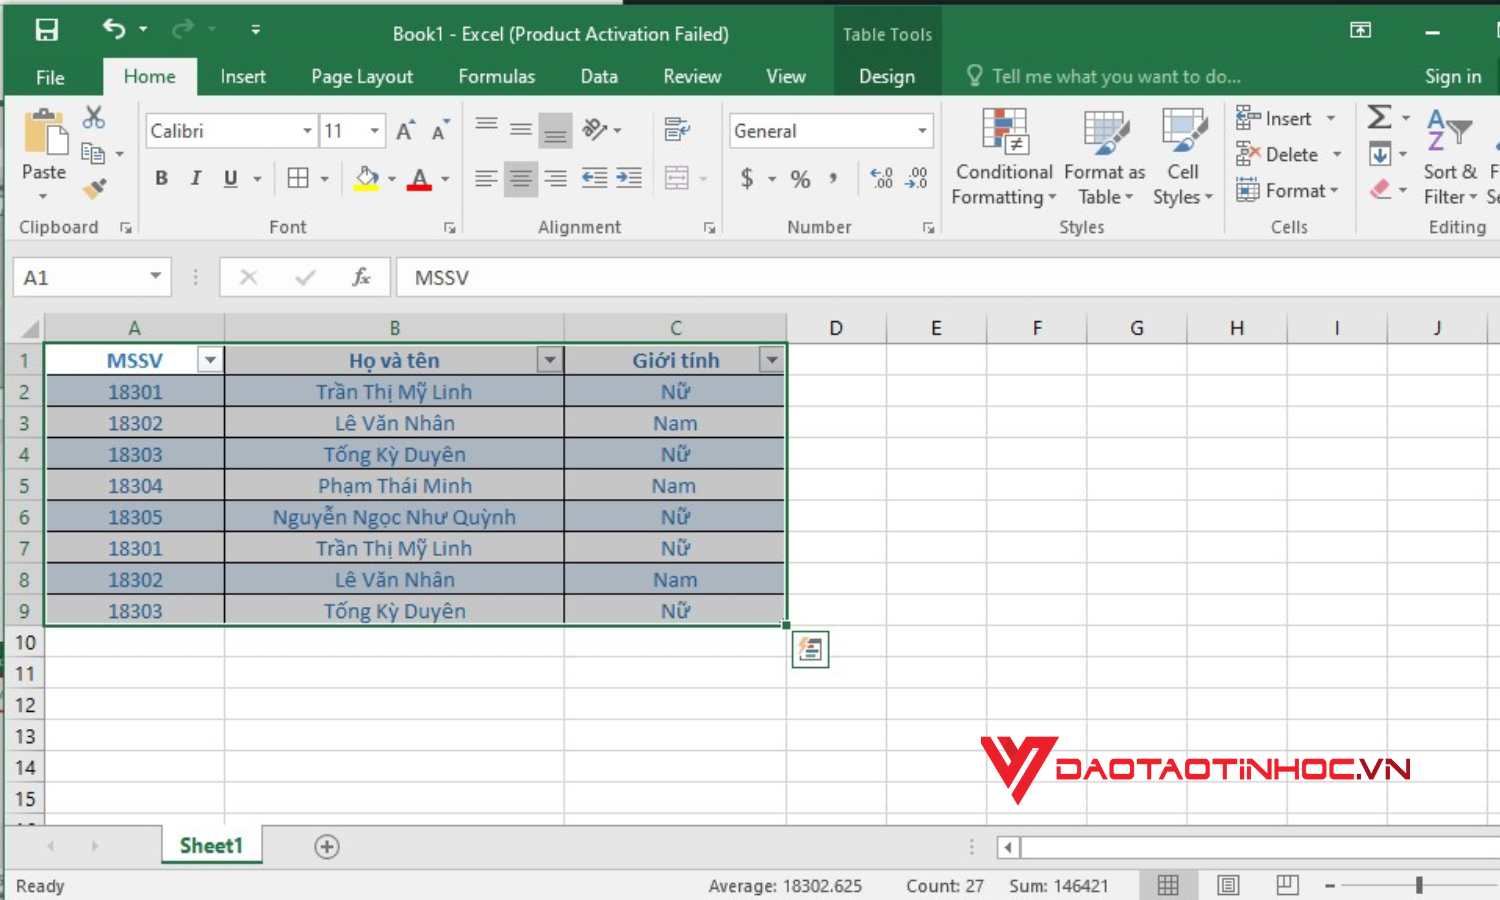Click the Sign in link
This screenshot has height=900, width=1500.
pos(1452,77)
